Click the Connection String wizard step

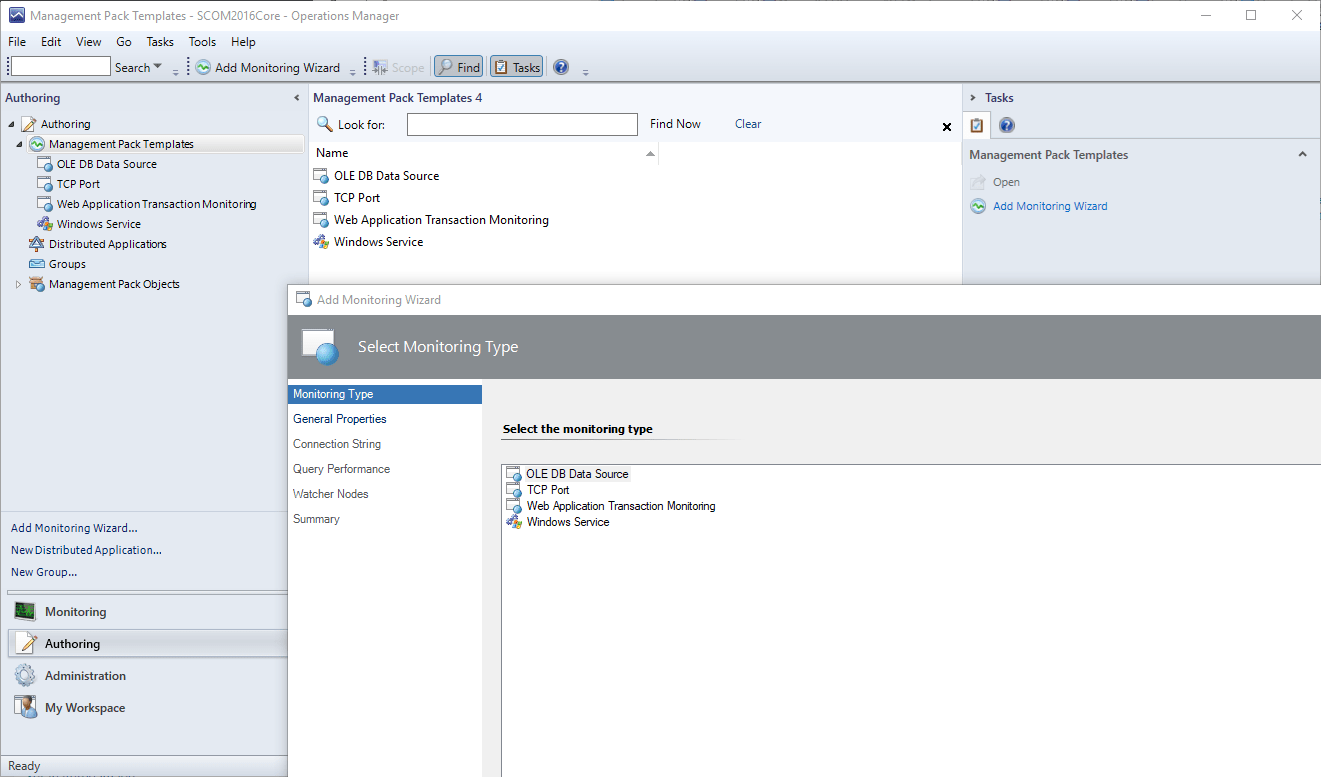(x=337, y=444)
